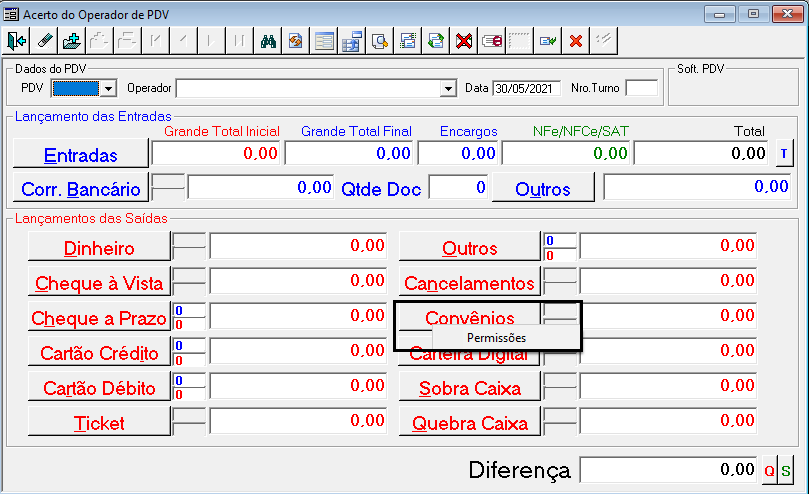Click the list form view icon
This screenshot has height=494, width=809.
(x=323, y=41)
